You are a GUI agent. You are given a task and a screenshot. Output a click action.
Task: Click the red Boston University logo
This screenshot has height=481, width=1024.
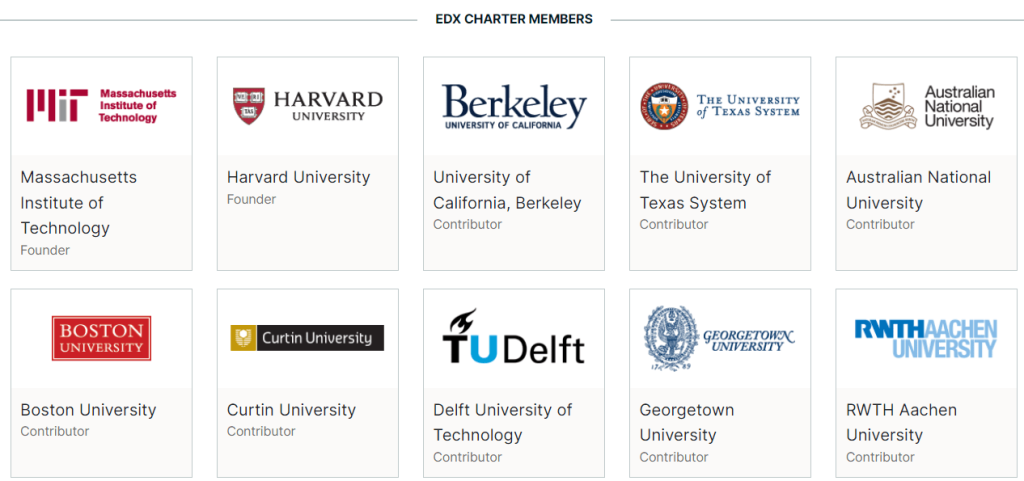click(101, 338)
